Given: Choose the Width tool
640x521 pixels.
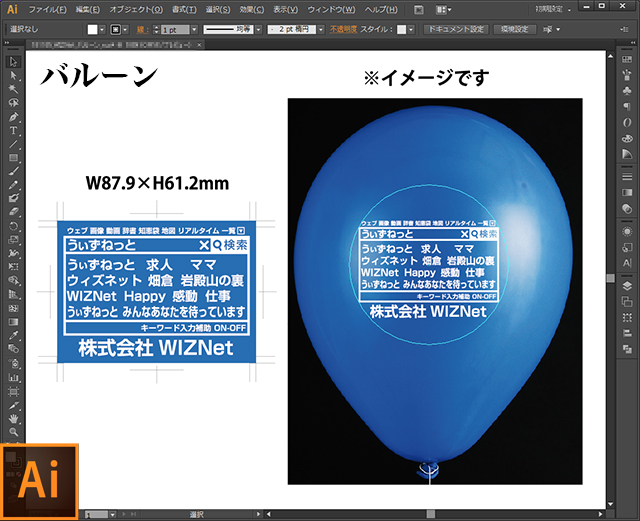Looking at the screenshot, I should click(13, 253).
